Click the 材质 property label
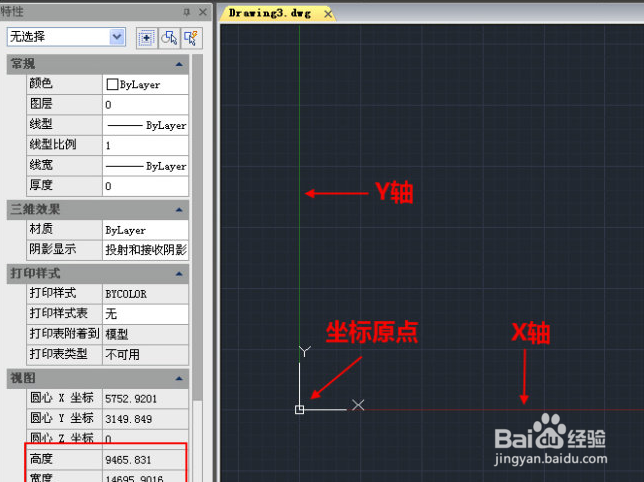 [41, 229]
